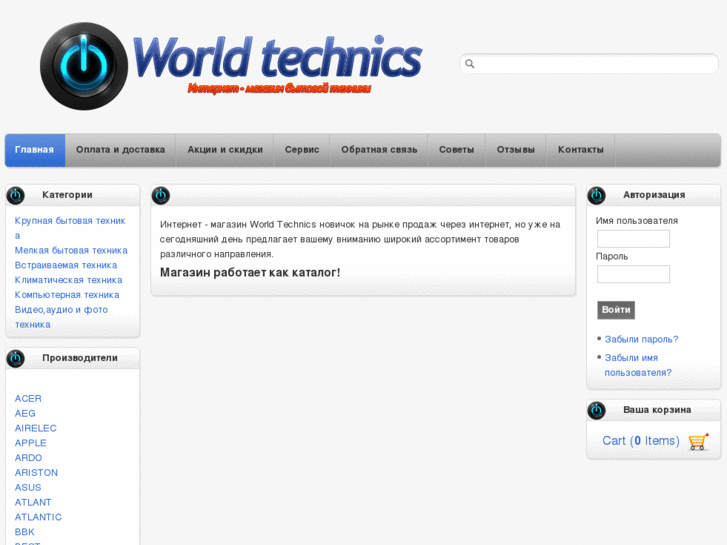The width and height of the screenshot is (727, 545).
Task: Go to Акции и скидки
Action: click(225, 150)
